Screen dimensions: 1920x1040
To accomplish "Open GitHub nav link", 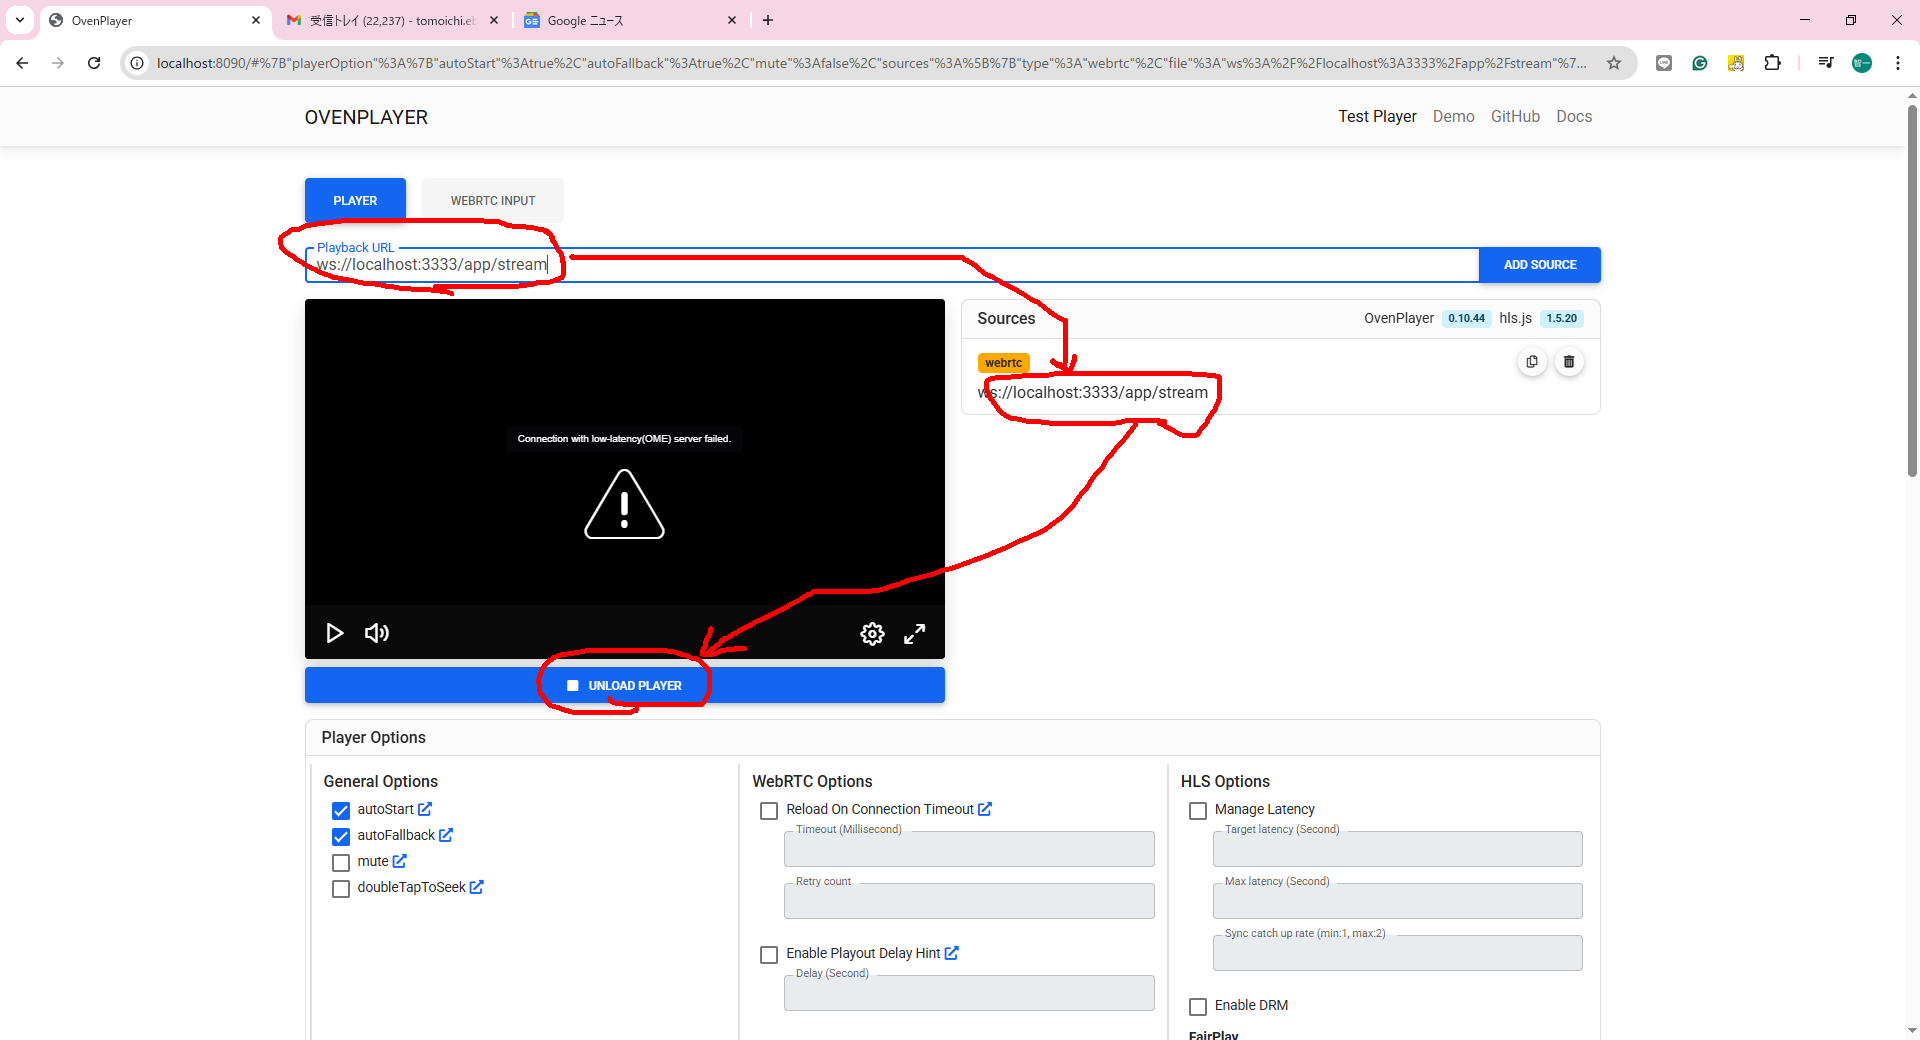I will click(x=1515, y=116).
